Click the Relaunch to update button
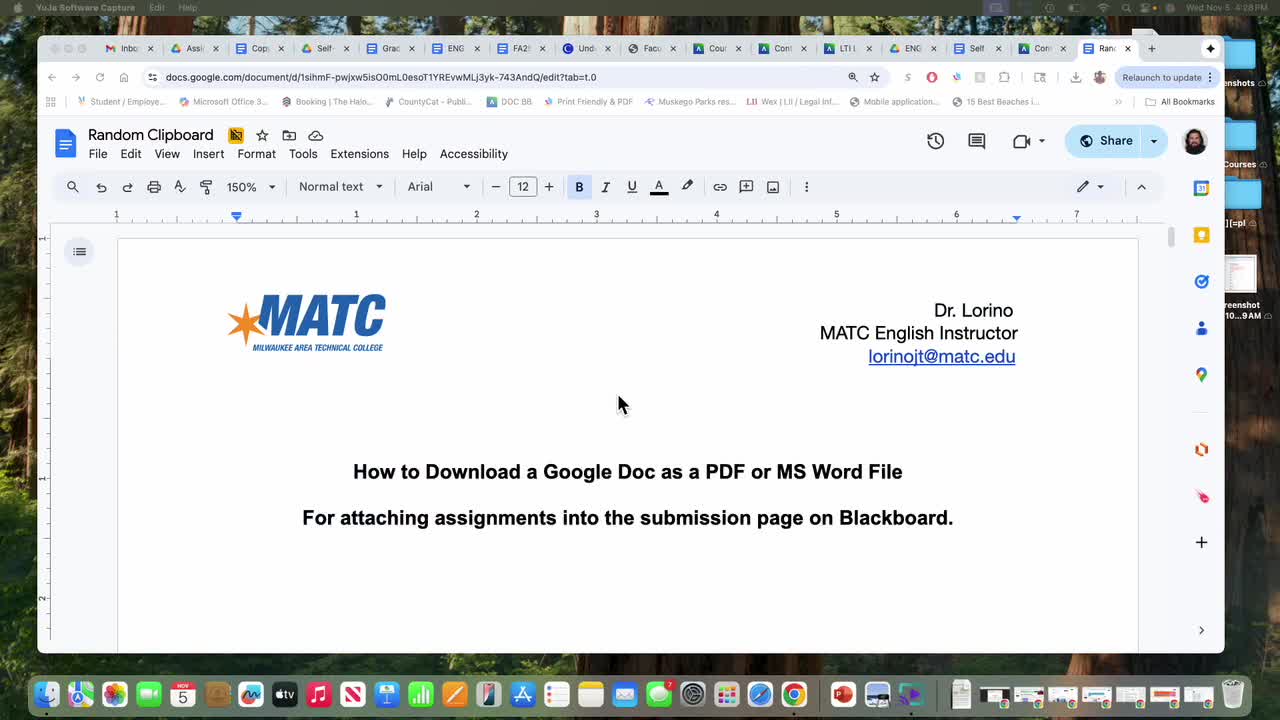1280x720 pixels. 1166,77
